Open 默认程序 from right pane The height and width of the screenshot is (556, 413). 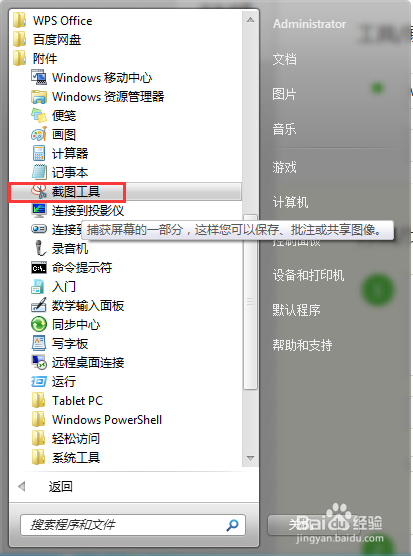pyautogui.click(x=296, y=310)
